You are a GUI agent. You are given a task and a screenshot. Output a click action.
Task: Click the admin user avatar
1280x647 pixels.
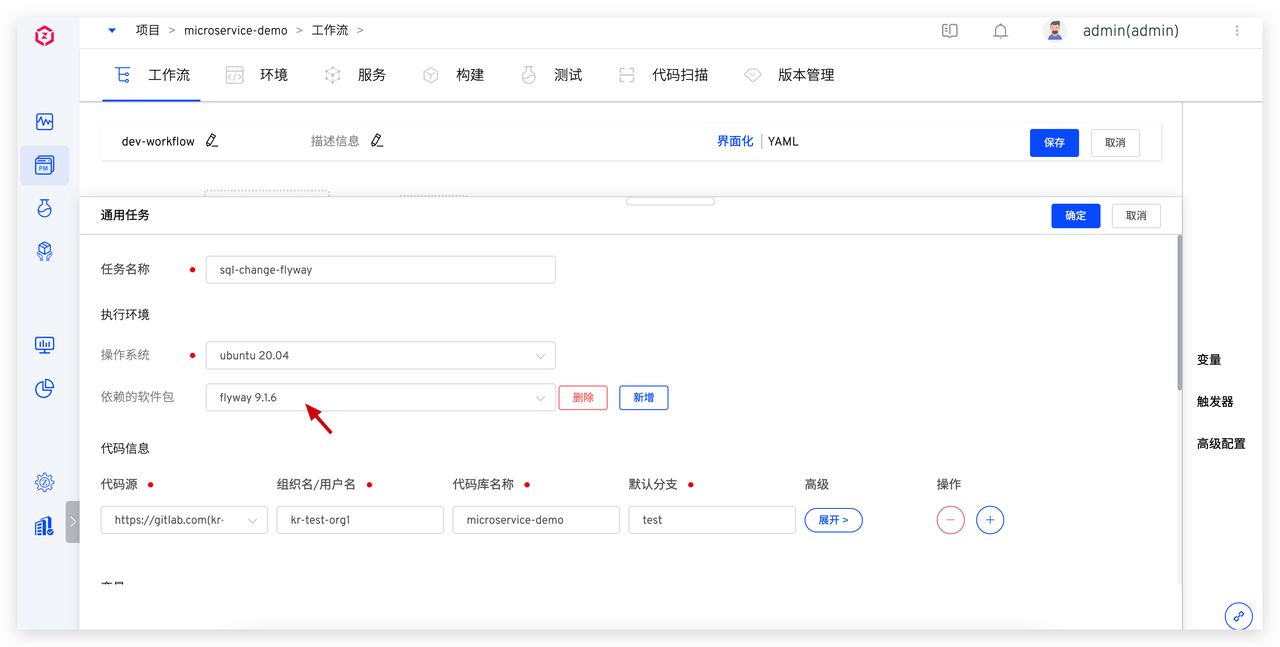pyautogui.click(x=1055, y=31)
